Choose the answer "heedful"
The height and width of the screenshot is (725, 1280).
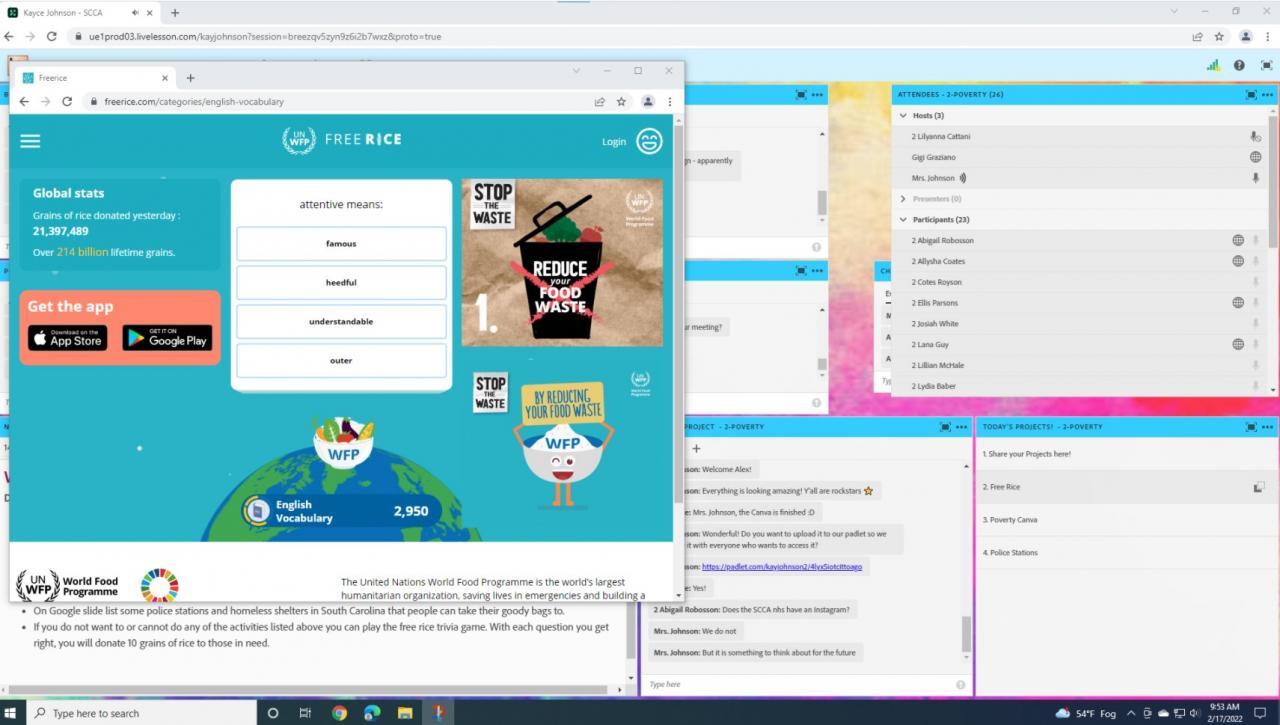click(341, 283)
